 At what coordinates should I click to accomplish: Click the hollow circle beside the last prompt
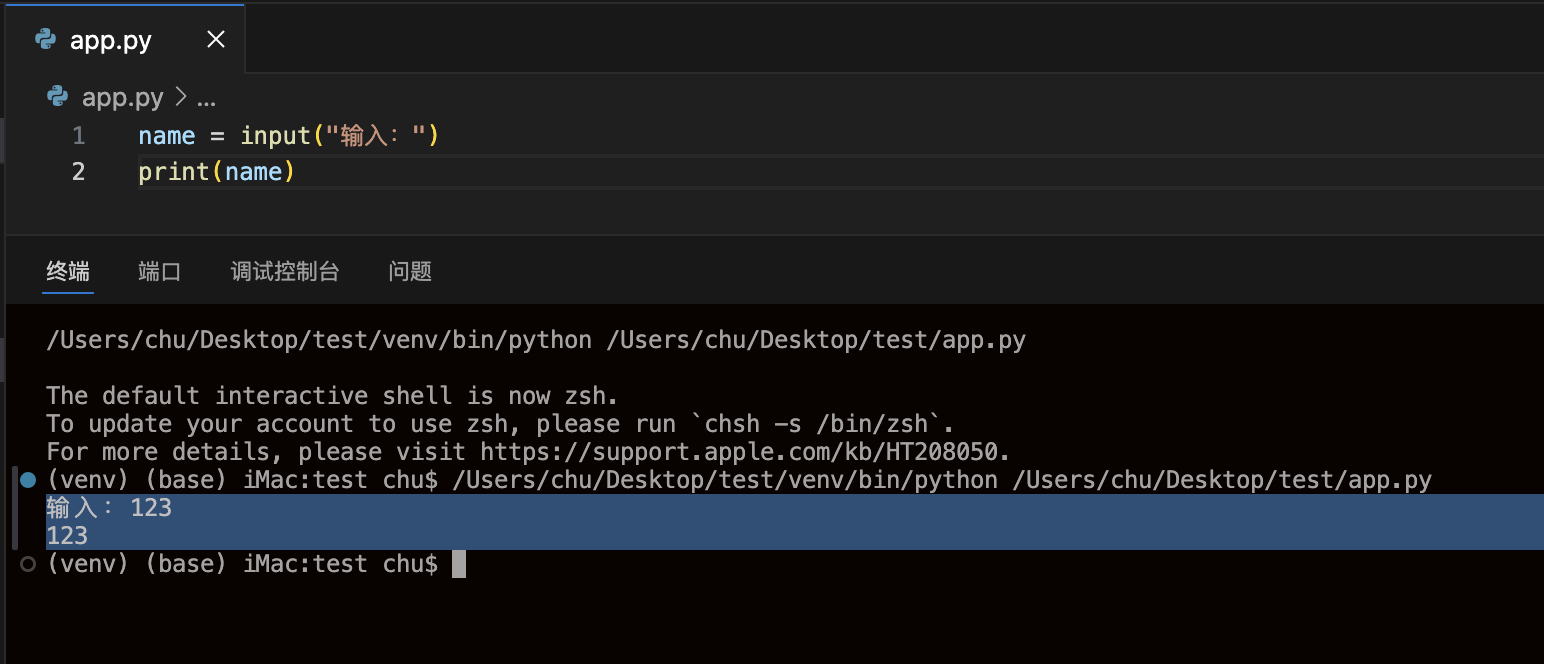coord(28,564)
